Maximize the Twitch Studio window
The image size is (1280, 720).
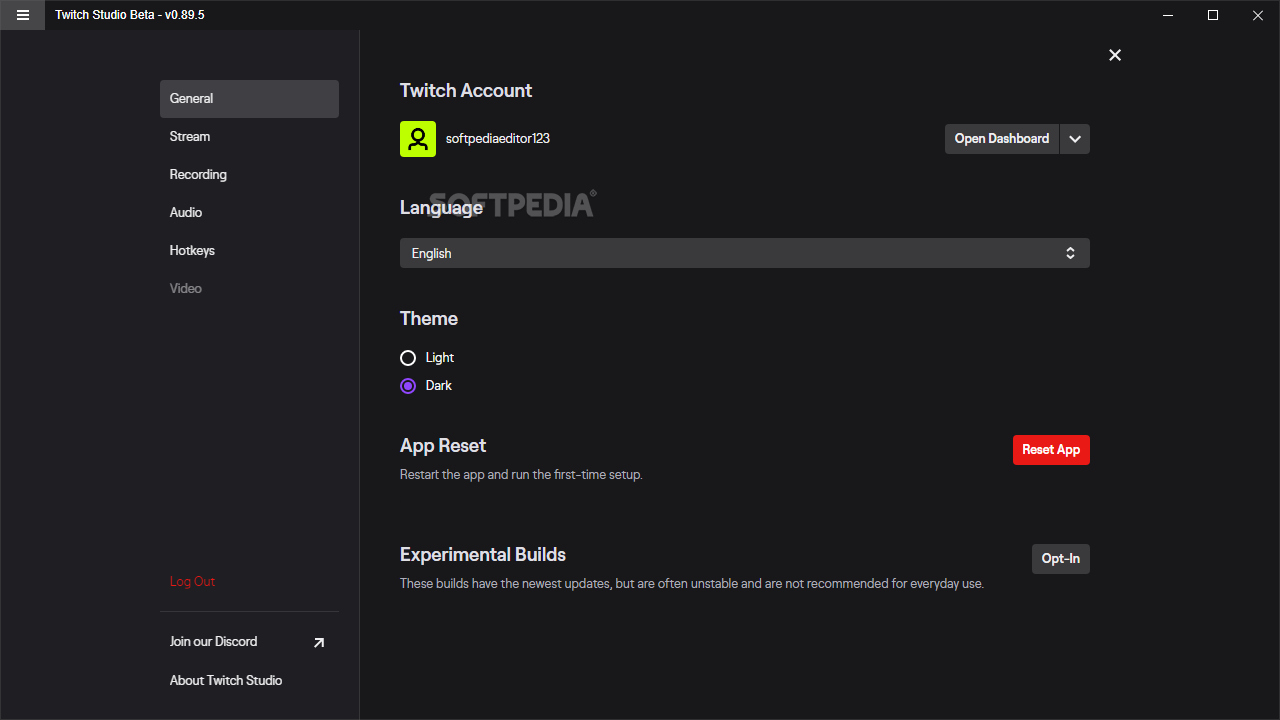pyautogui.click(x=1213, y=15)
